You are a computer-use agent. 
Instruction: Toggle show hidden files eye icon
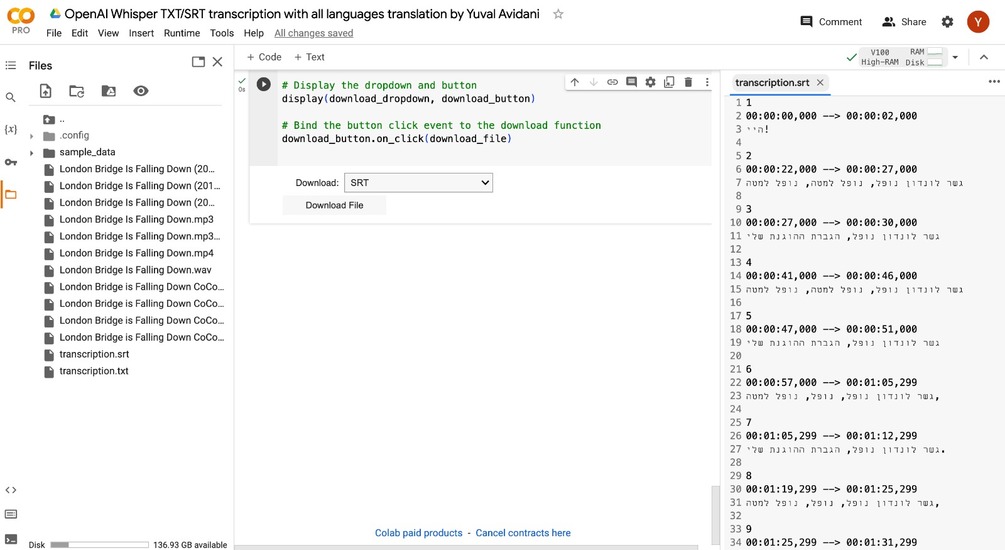141,91
